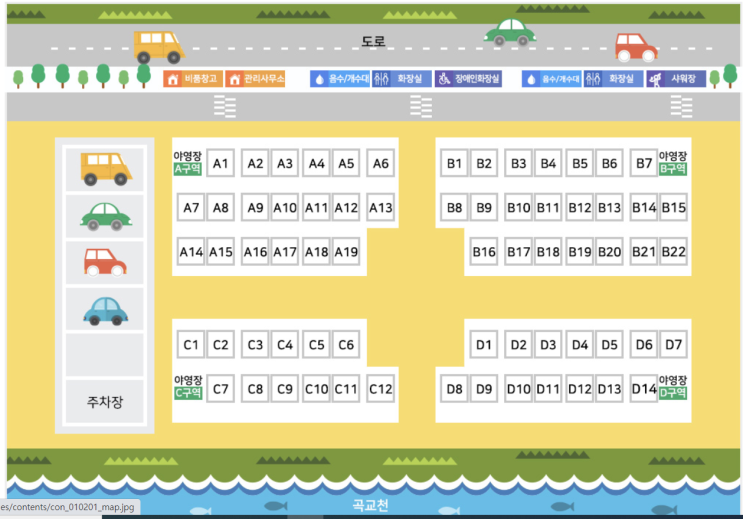This screenshot has width=743, height=519.
Task: Pick campsite A19
Action: click(346, 252)
